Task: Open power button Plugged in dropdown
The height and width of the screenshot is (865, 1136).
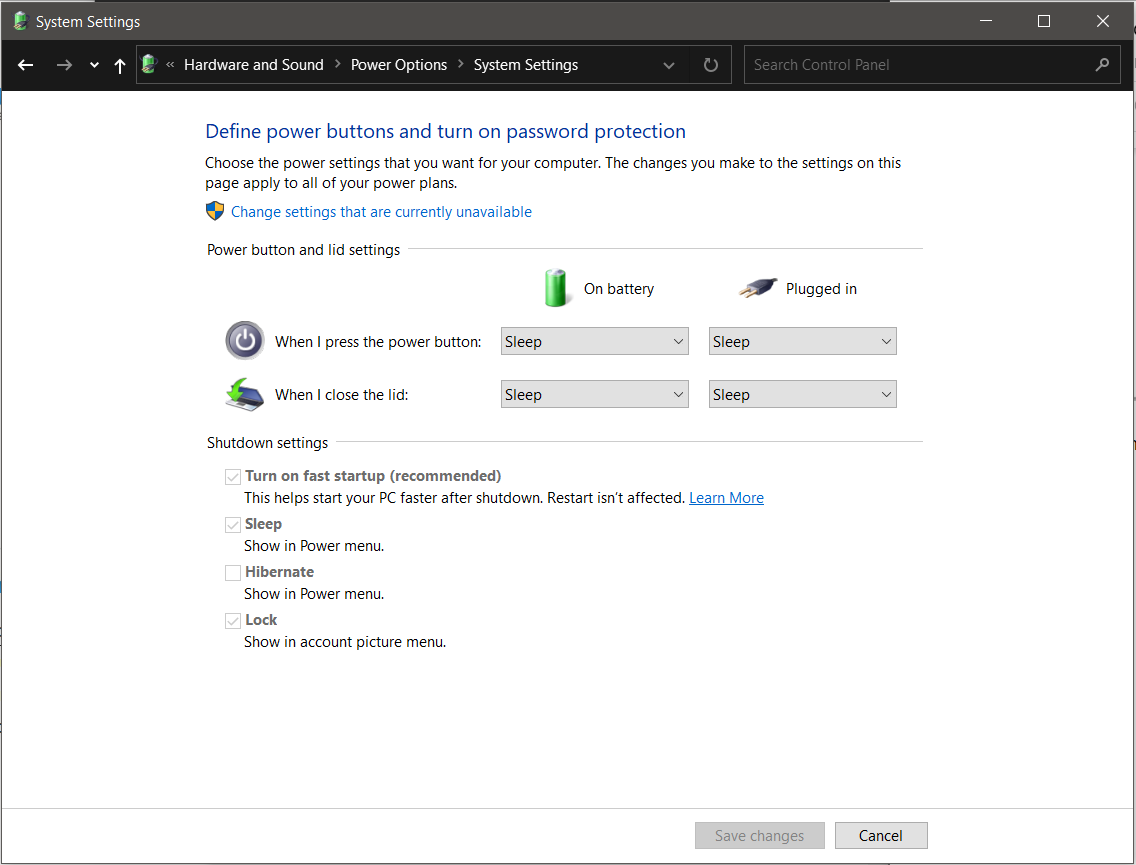Action: 803,341
